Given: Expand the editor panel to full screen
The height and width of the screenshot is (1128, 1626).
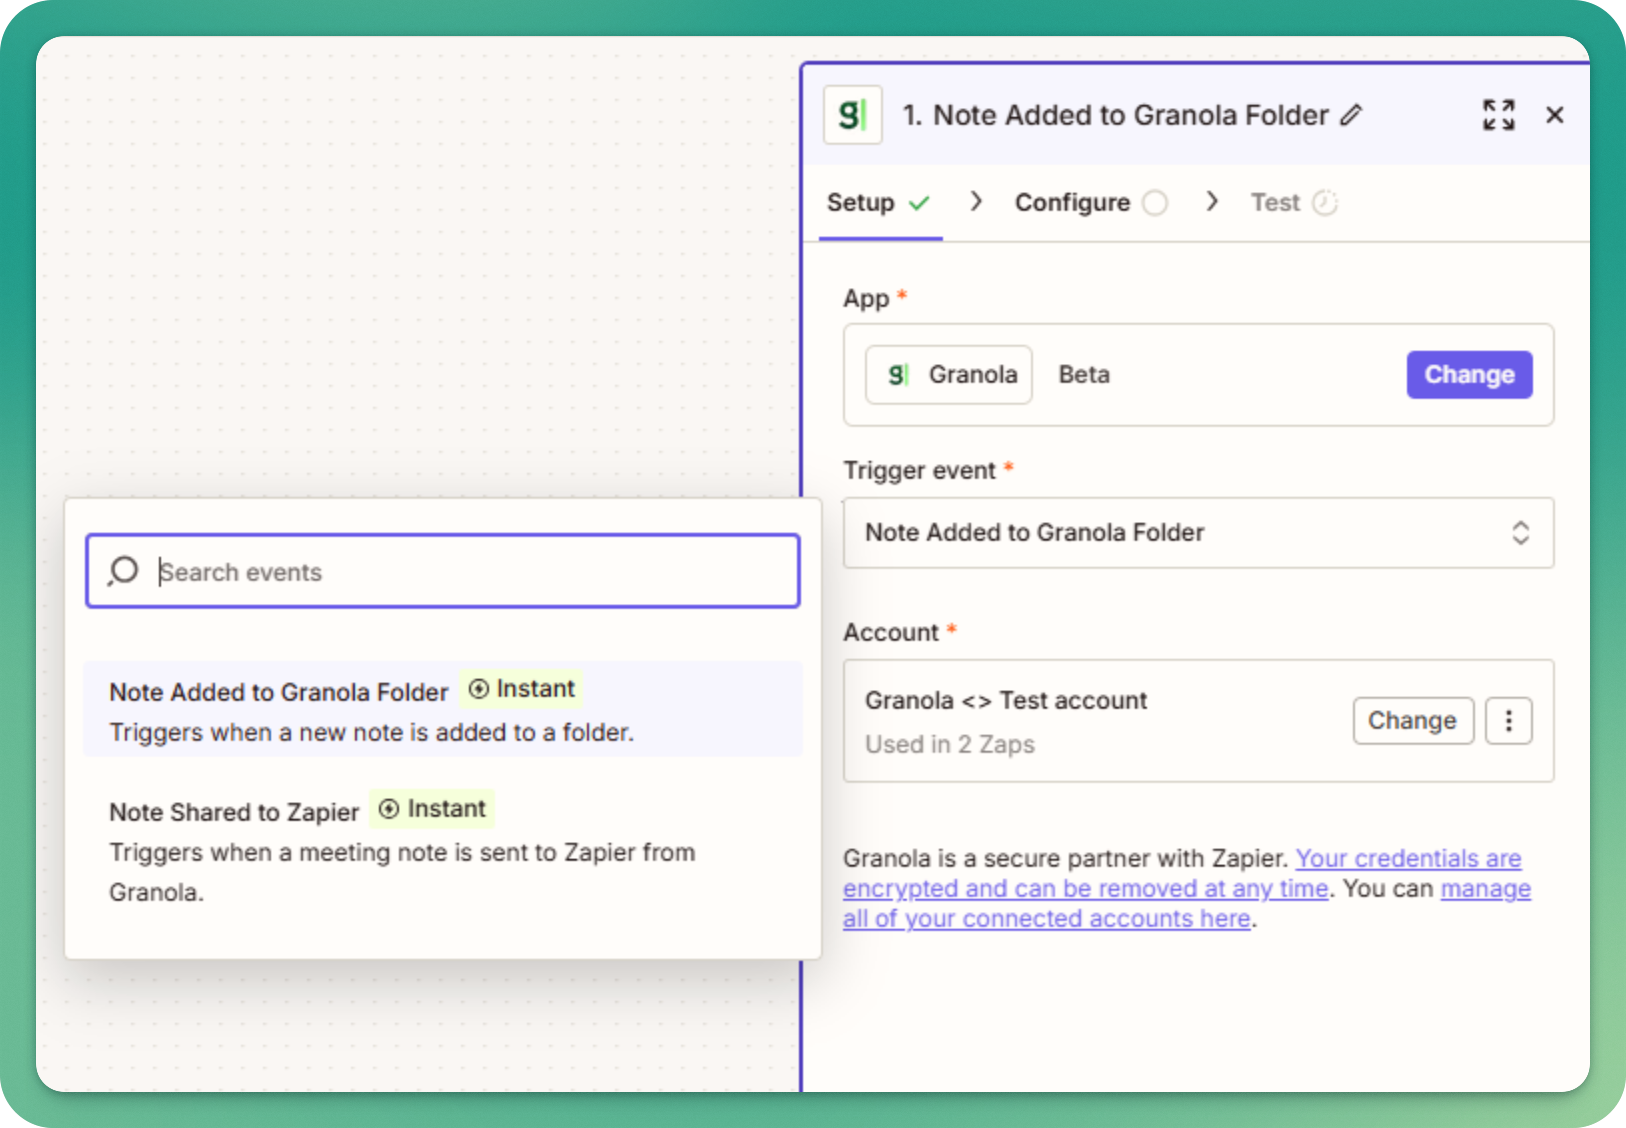Looking at the screenshot, I should pos(1498,115).
